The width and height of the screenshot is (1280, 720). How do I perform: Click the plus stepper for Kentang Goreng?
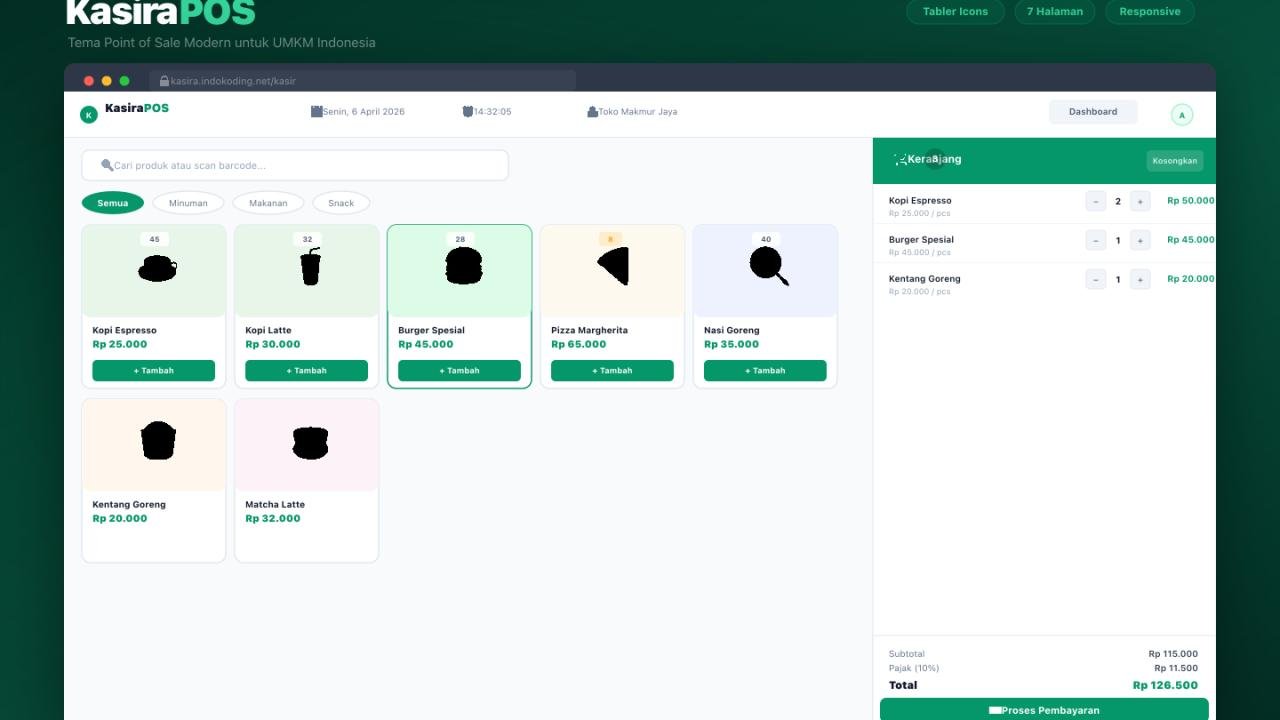coord(1140,279)
